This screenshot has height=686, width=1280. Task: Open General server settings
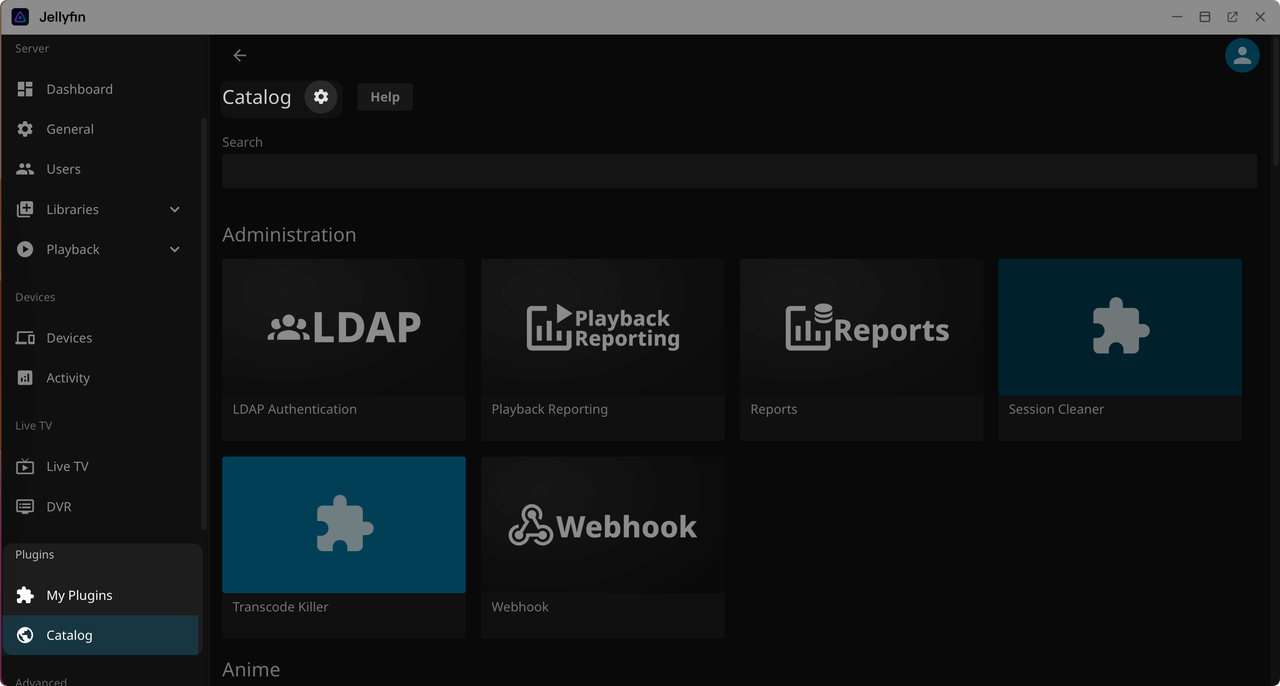pos(70,129)
